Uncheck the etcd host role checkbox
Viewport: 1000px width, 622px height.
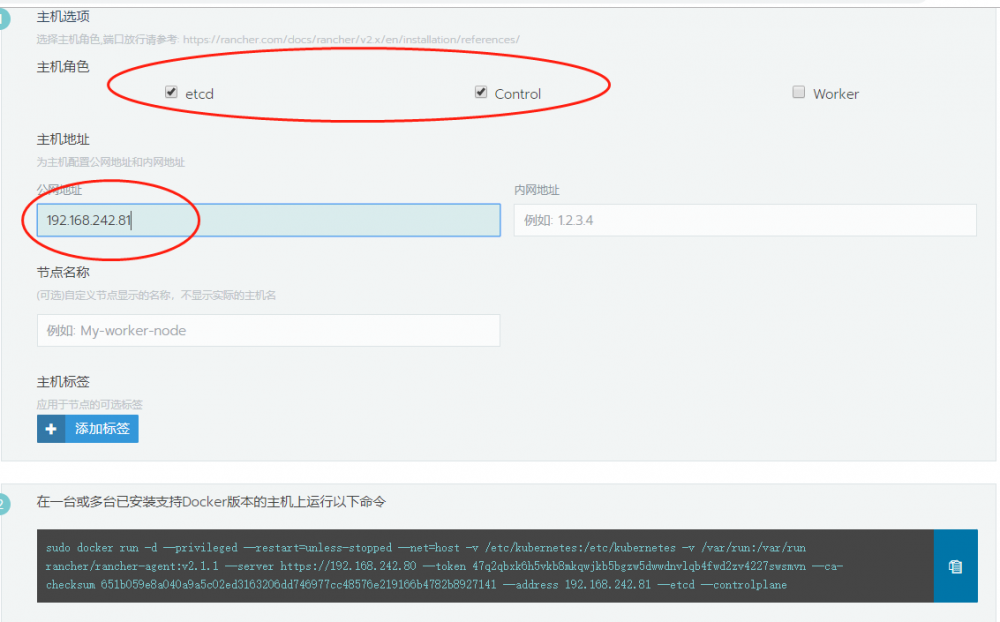coord(170,92)
